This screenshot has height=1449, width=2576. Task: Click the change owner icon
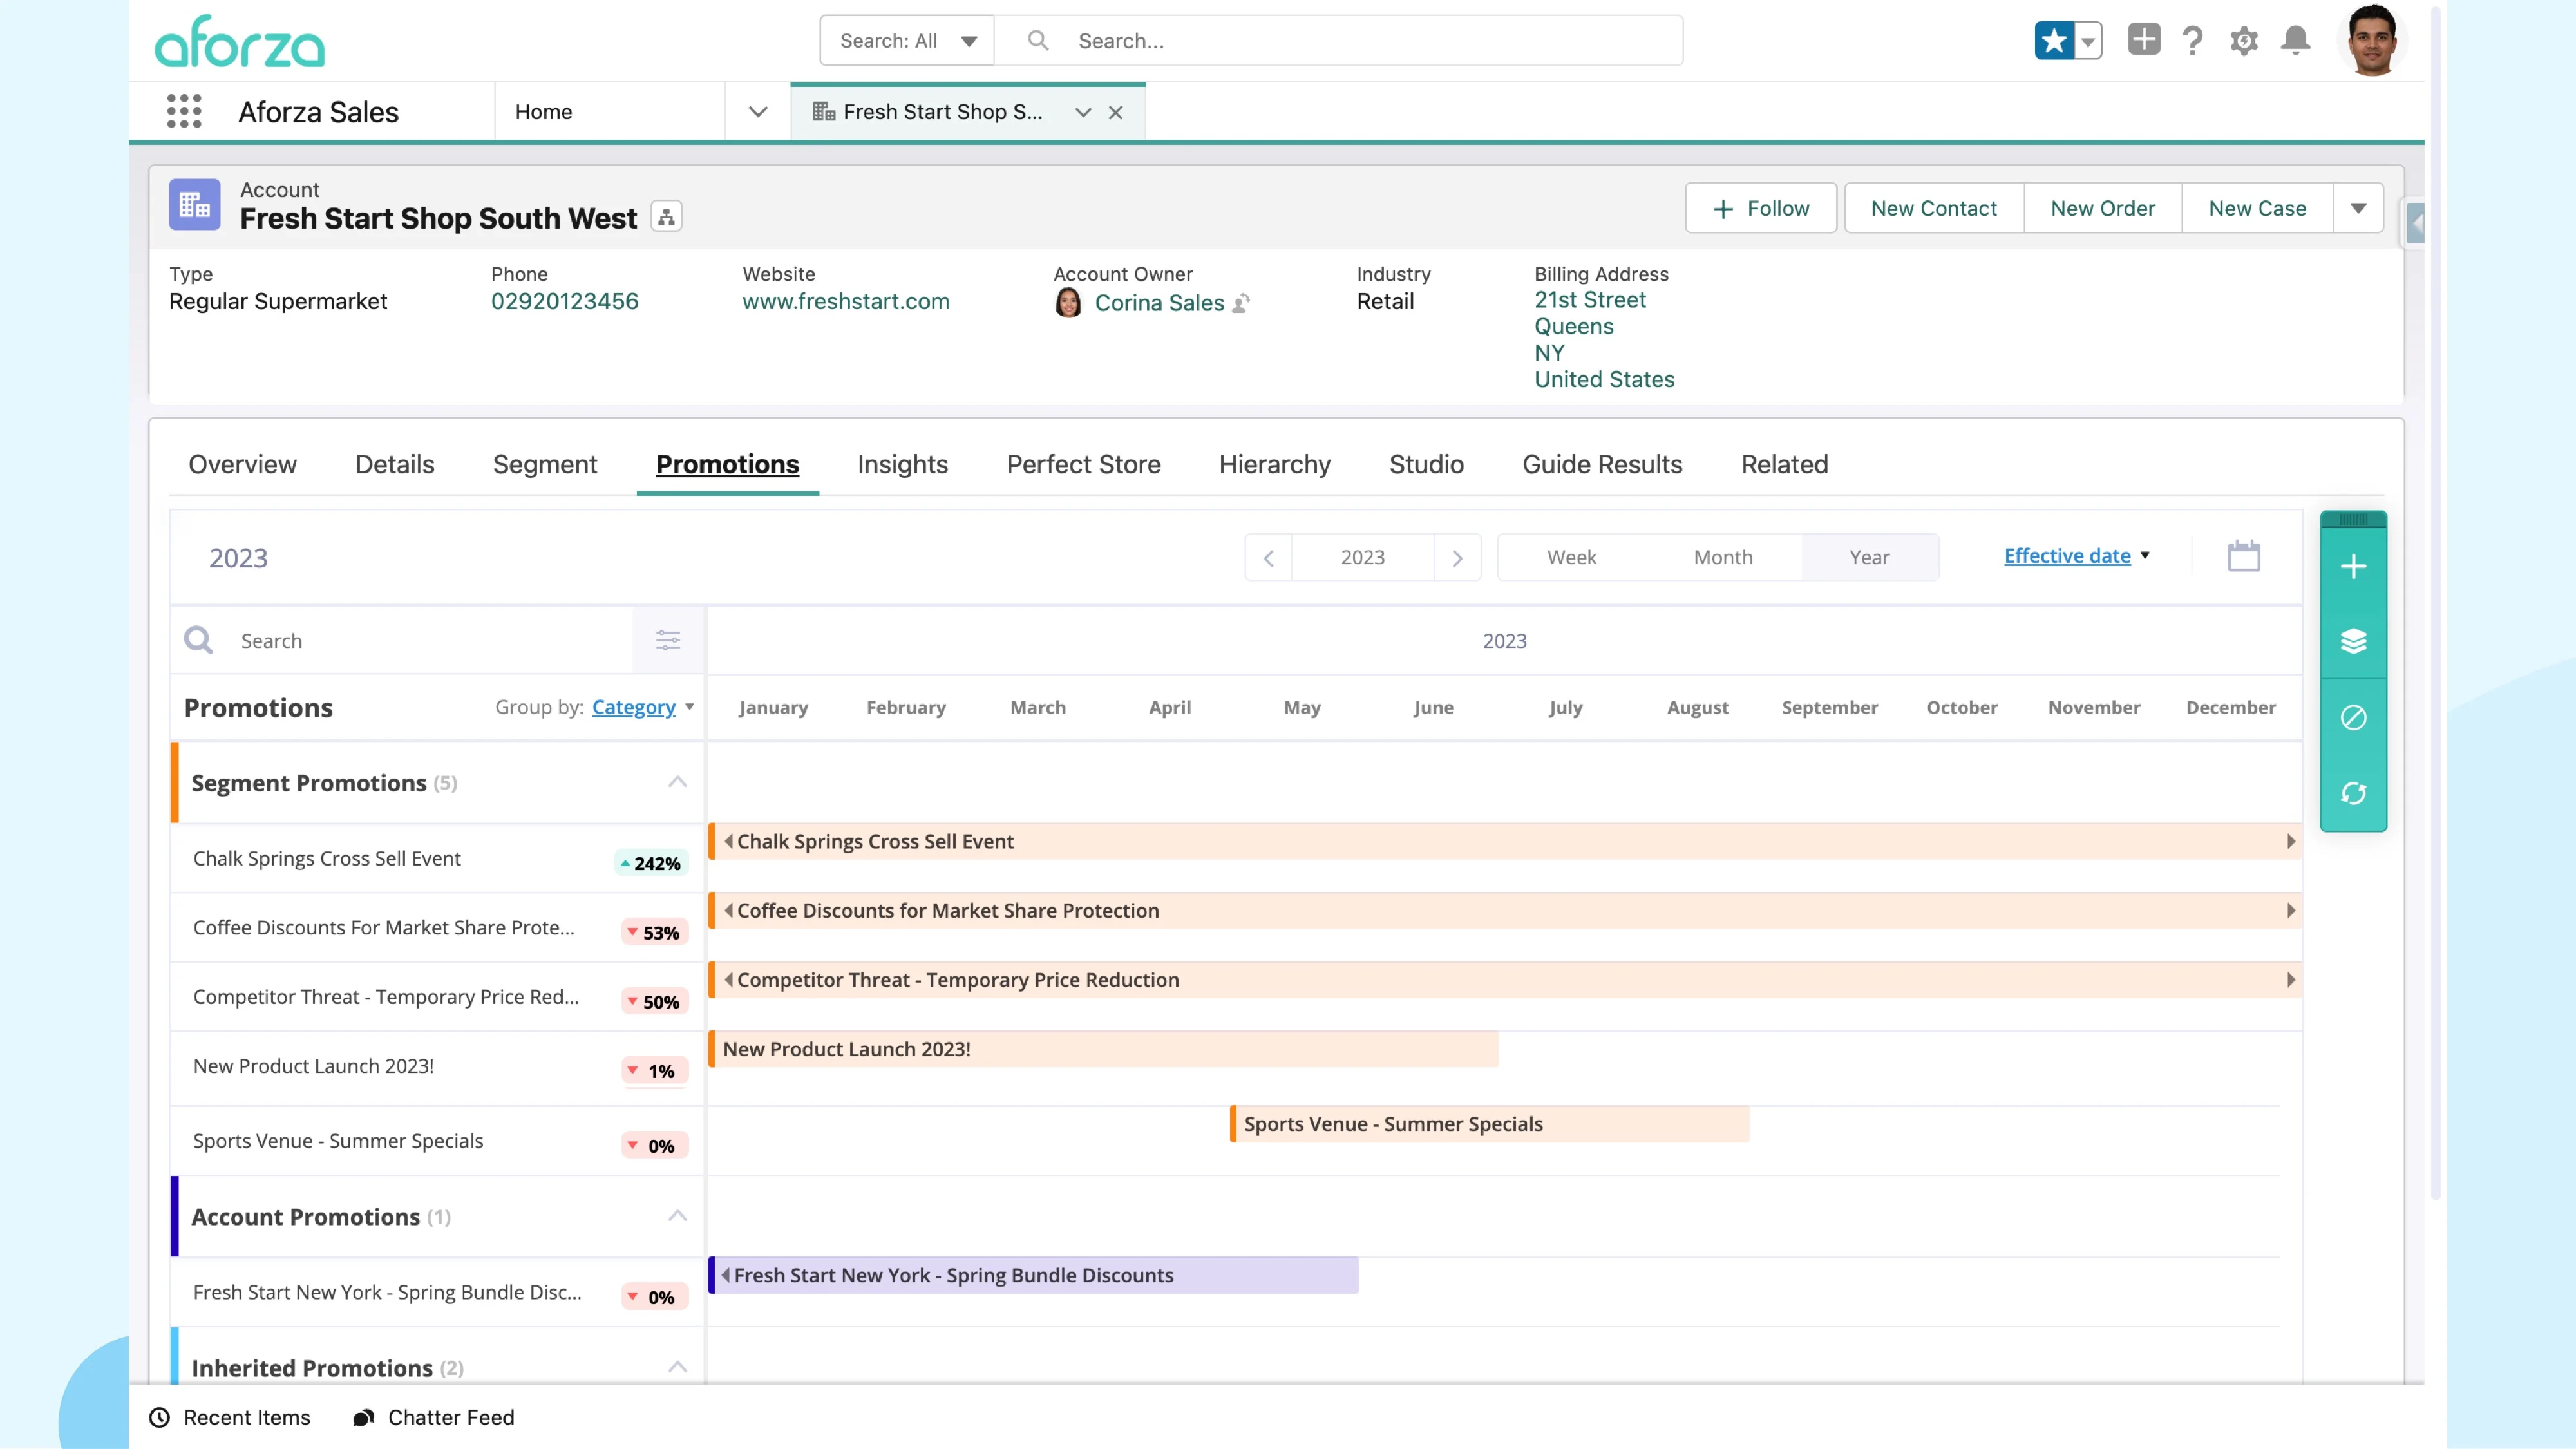pyautogui.click(x=1241, y=303)
